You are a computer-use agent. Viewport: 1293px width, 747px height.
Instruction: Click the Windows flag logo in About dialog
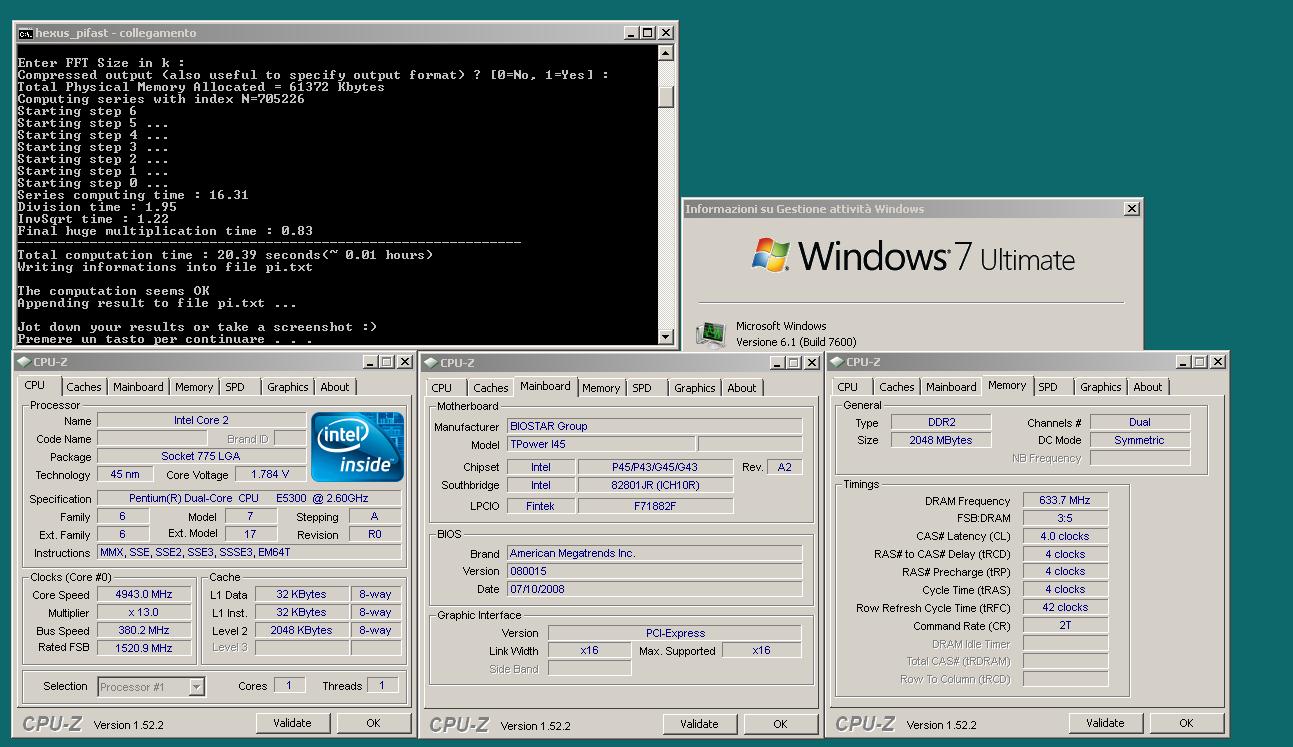pyautogui.click(x=771, y=255)
